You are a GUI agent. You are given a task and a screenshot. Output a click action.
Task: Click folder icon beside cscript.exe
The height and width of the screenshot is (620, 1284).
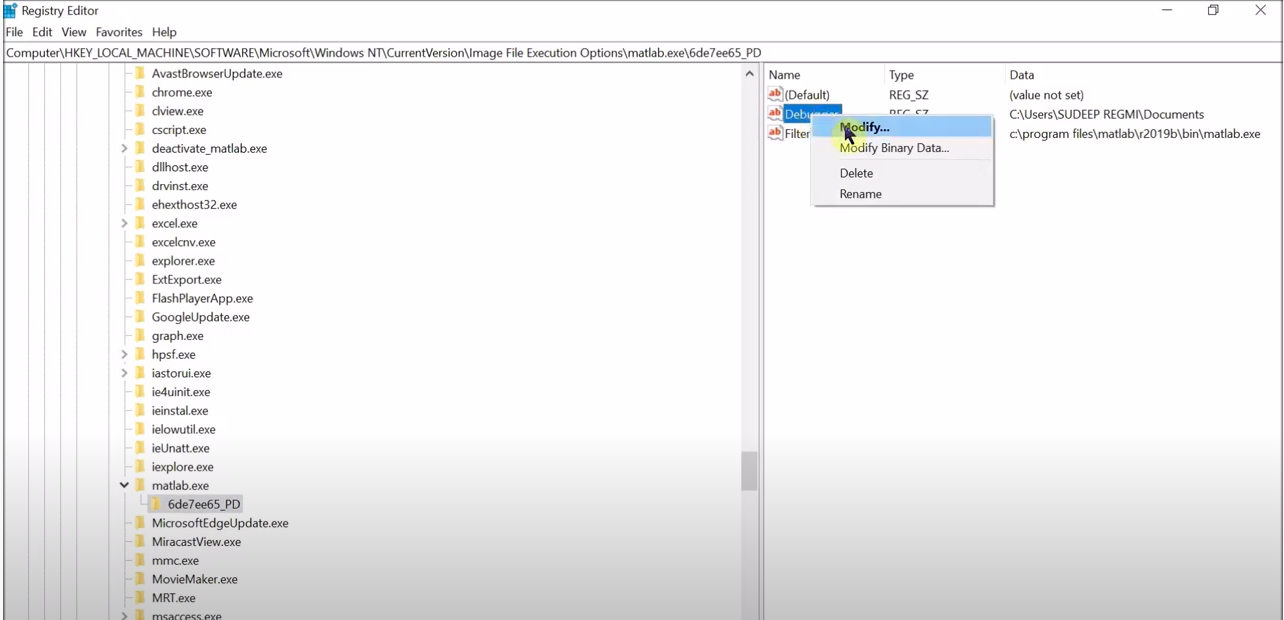140,130
